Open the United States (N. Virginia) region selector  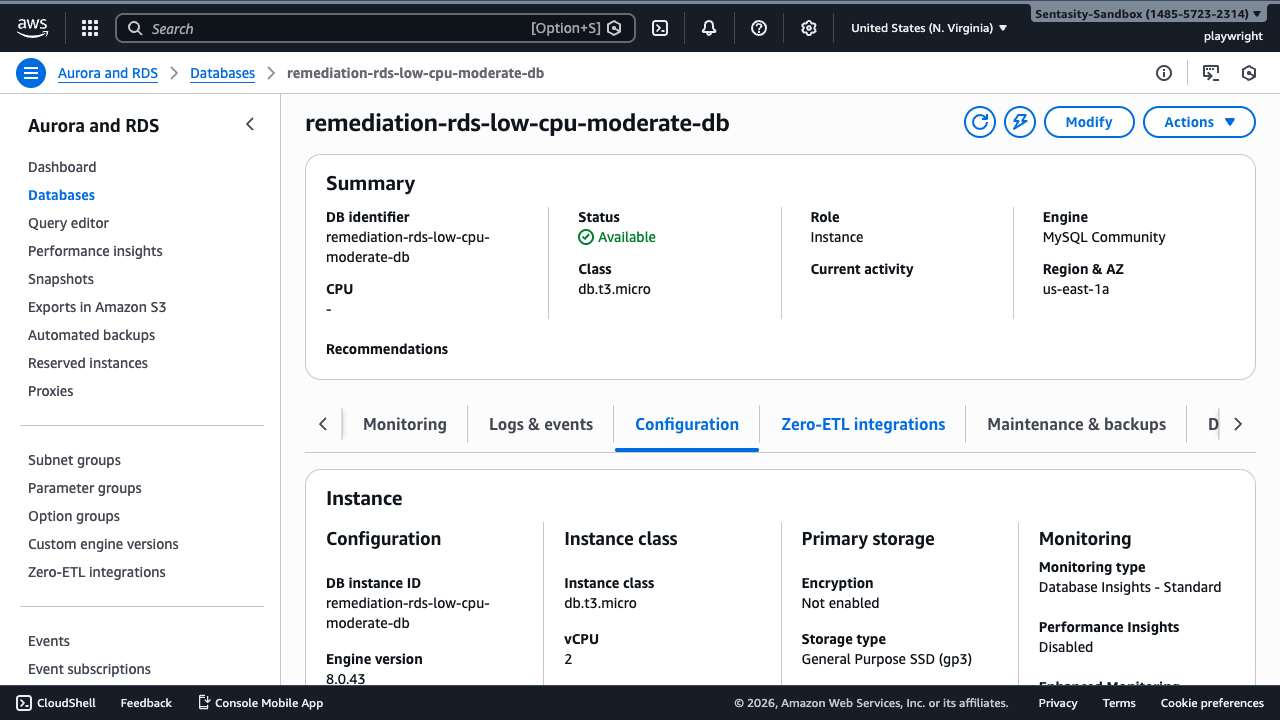929,28
